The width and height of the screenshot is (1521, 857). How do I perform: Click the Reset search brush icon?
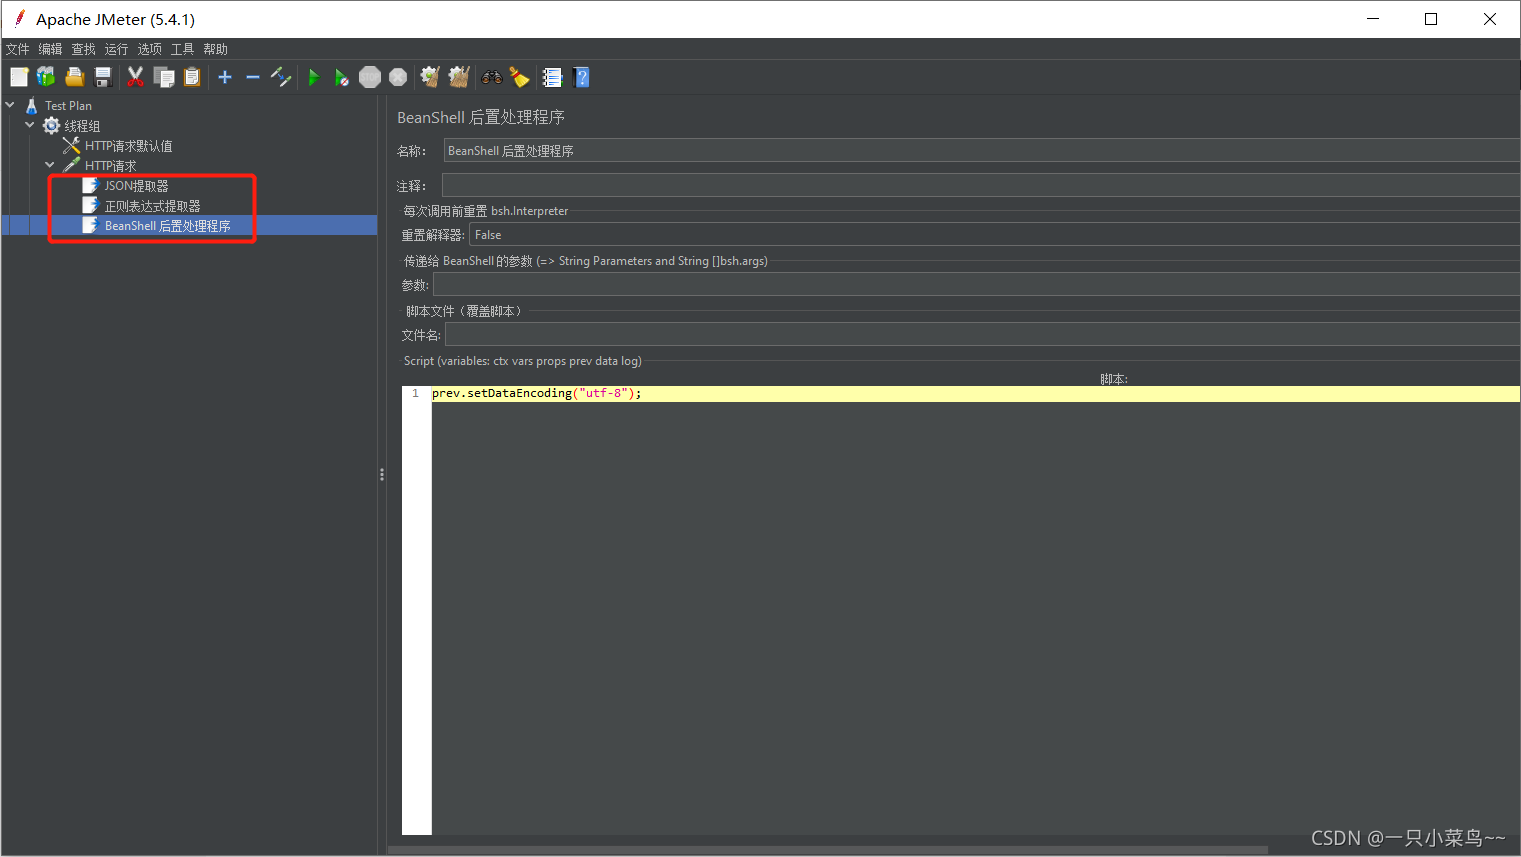point(519,77)
